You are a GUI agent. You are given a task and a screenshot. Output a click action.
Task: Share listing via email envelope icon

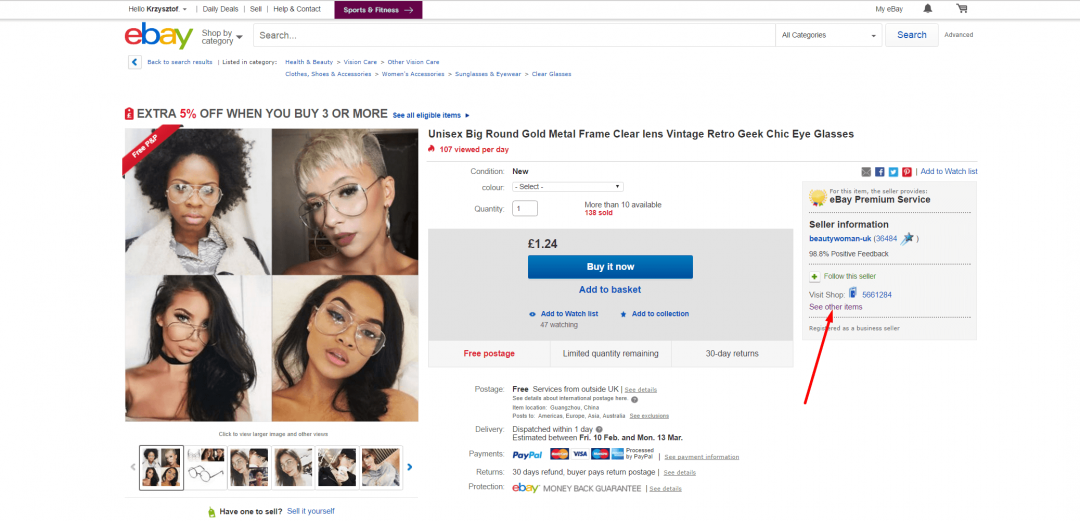[x=866, y=172]
